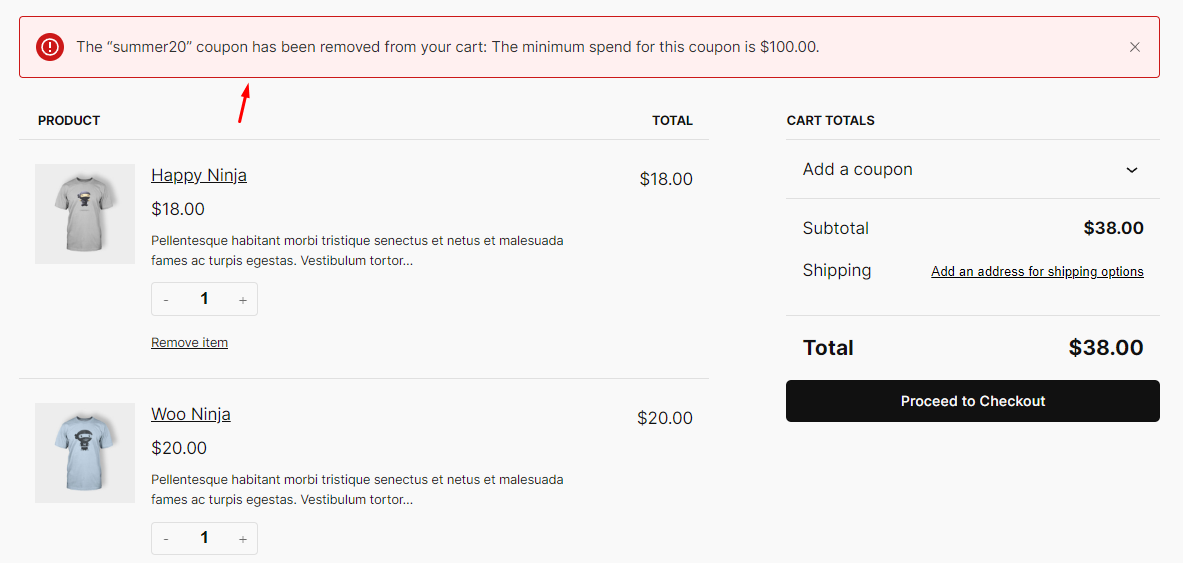Click the $38.00 cart Total amount
The image size is (1183, 563).
click(x=1106, y=348)
